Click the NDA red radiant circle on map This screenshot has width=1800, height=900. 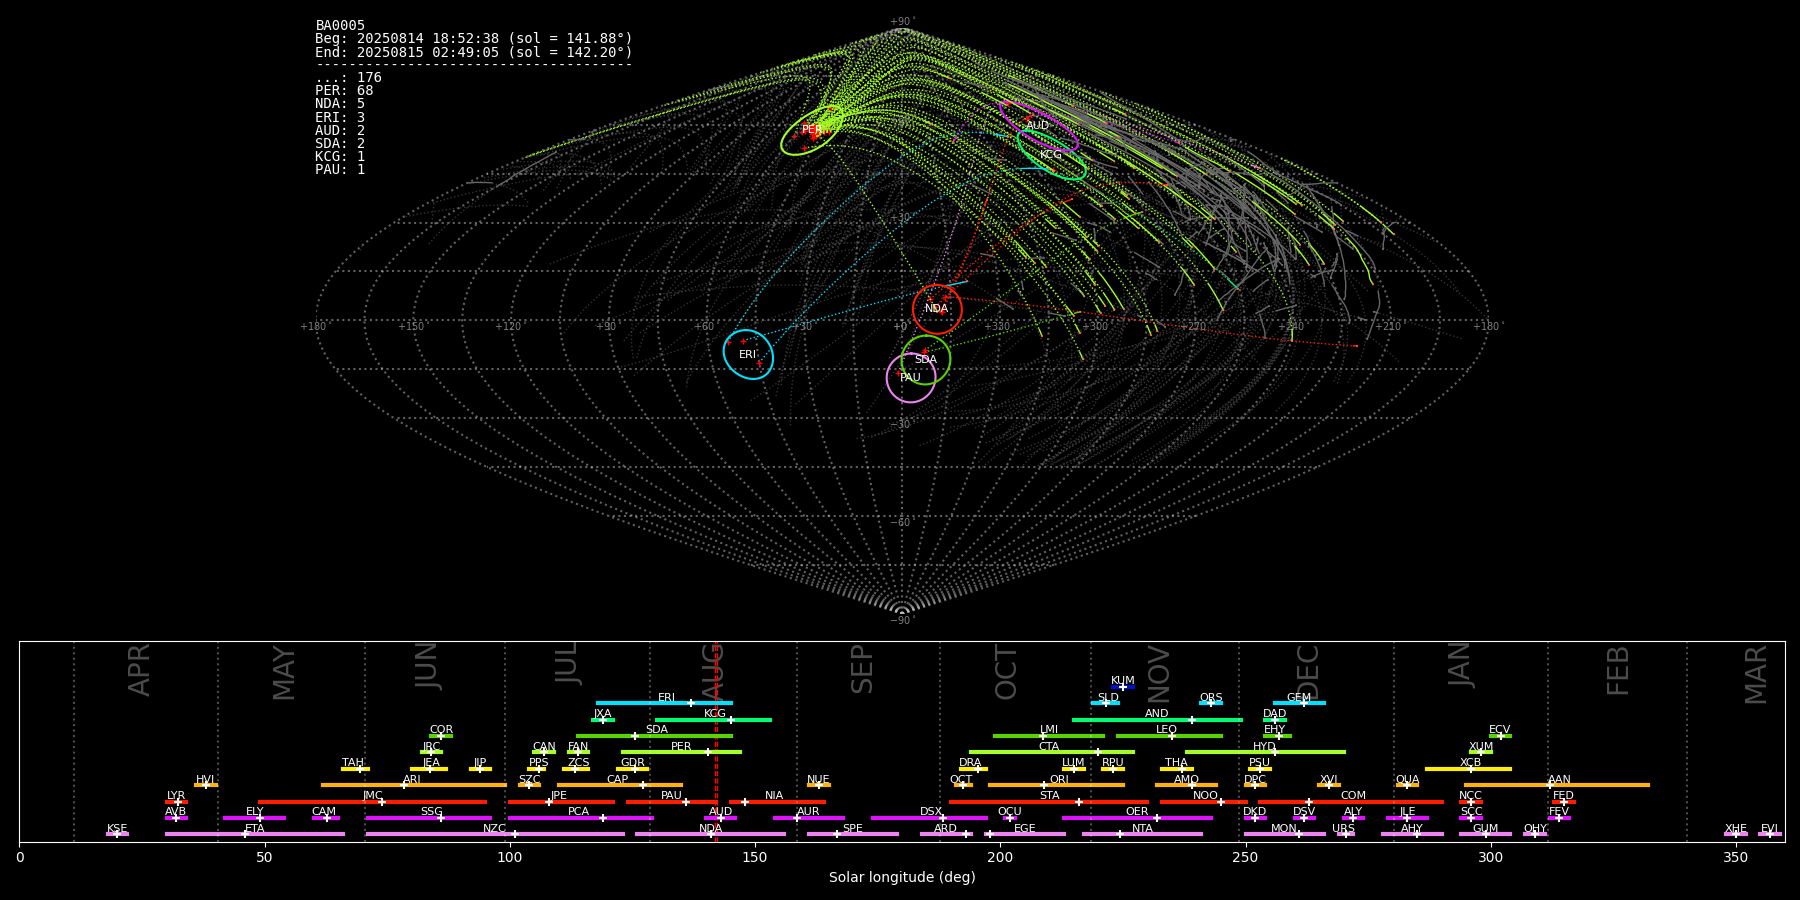937,309
